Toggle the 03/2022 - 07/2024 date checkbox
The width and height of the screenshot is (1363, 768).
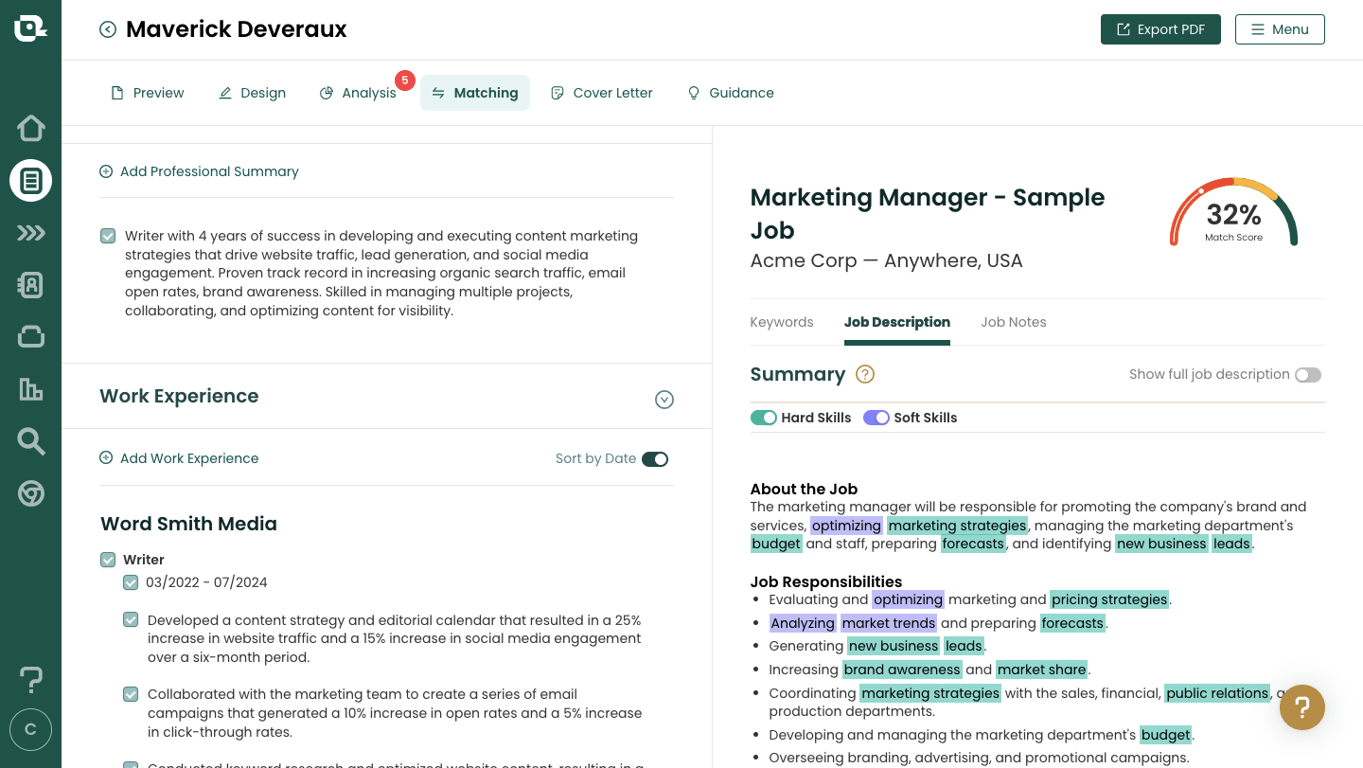(x=131, y=582)
